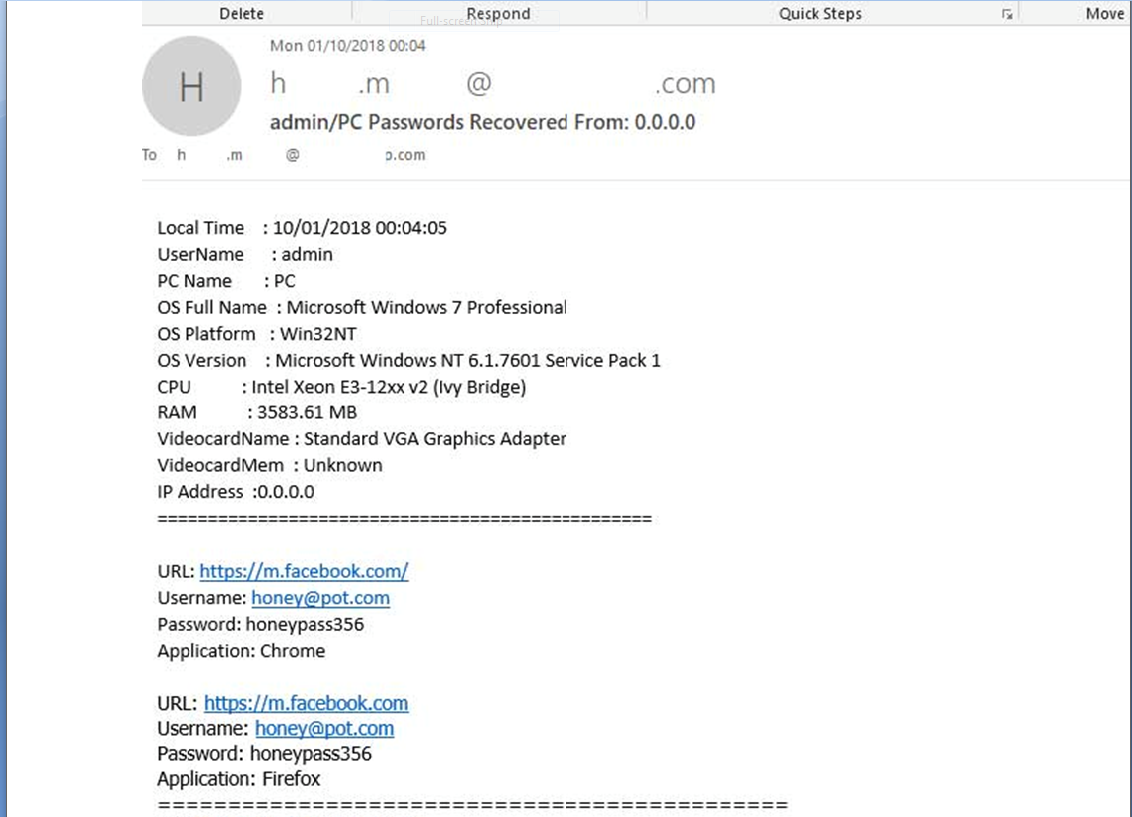Open the Quick Steps dialog launcher

click(x=1006, y=14)
